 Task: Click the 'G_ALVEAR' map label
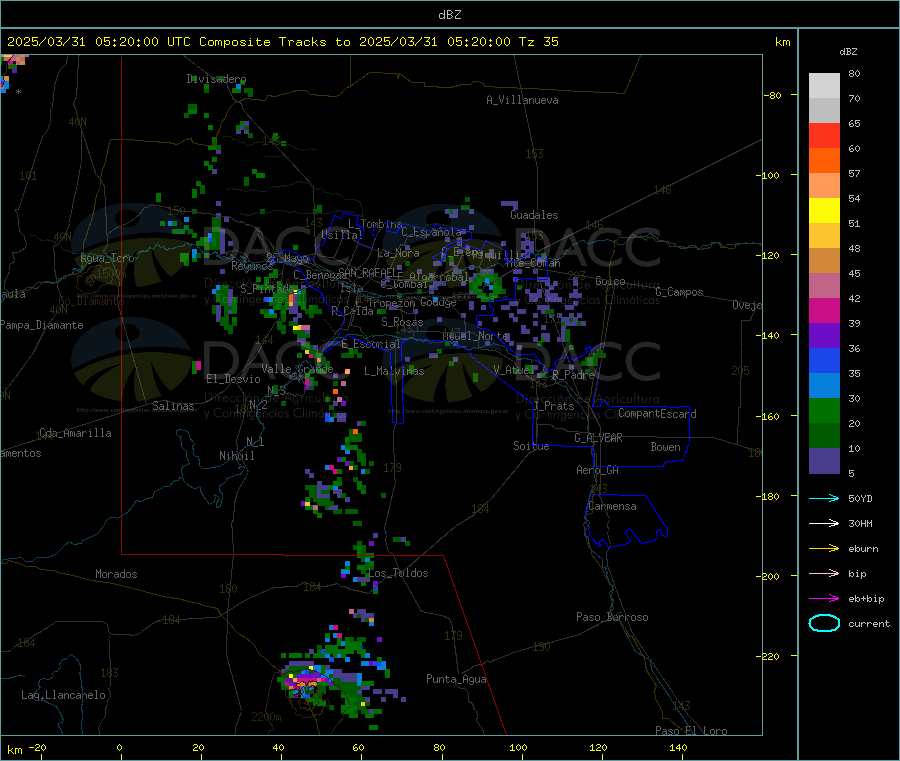(x=598, y=437)
